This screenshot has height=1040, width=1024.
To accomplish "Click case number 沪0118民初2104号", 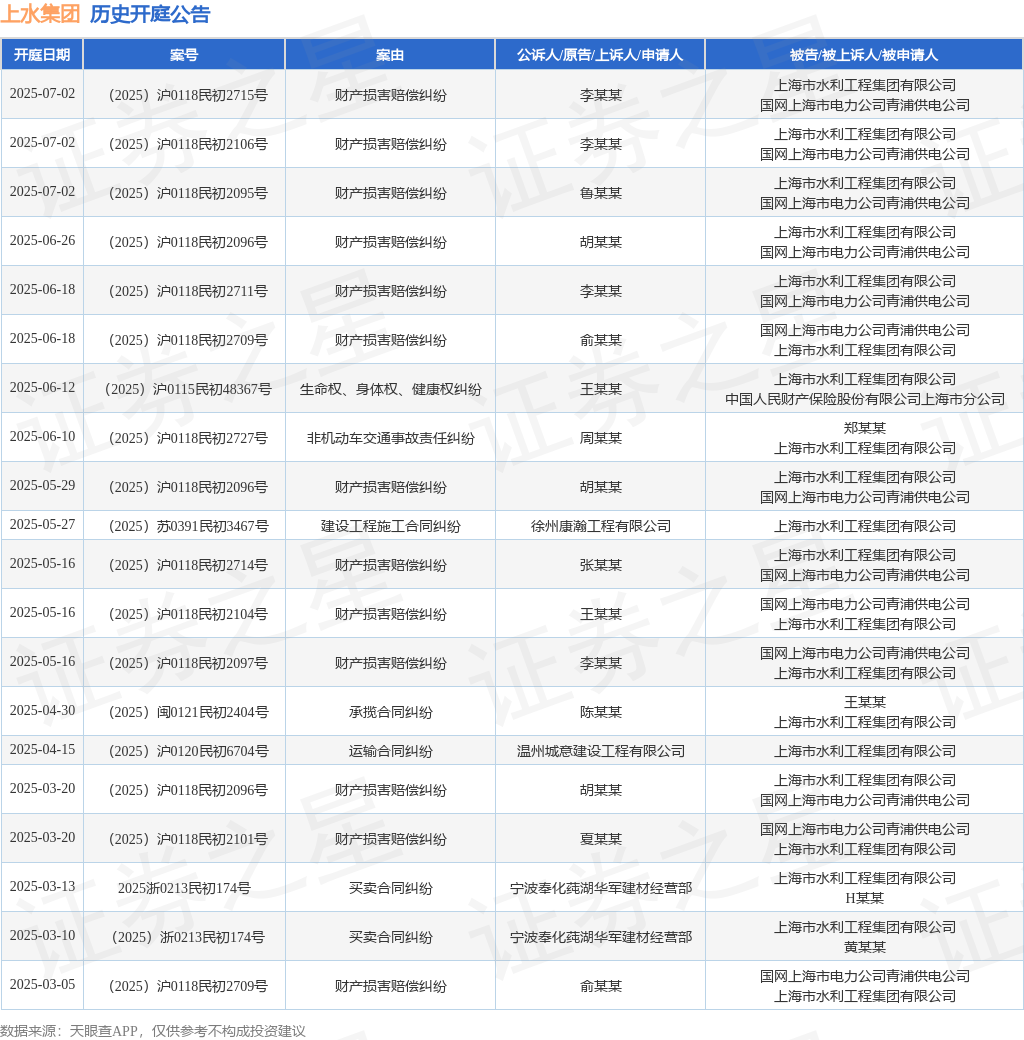I will pos(188,614).
